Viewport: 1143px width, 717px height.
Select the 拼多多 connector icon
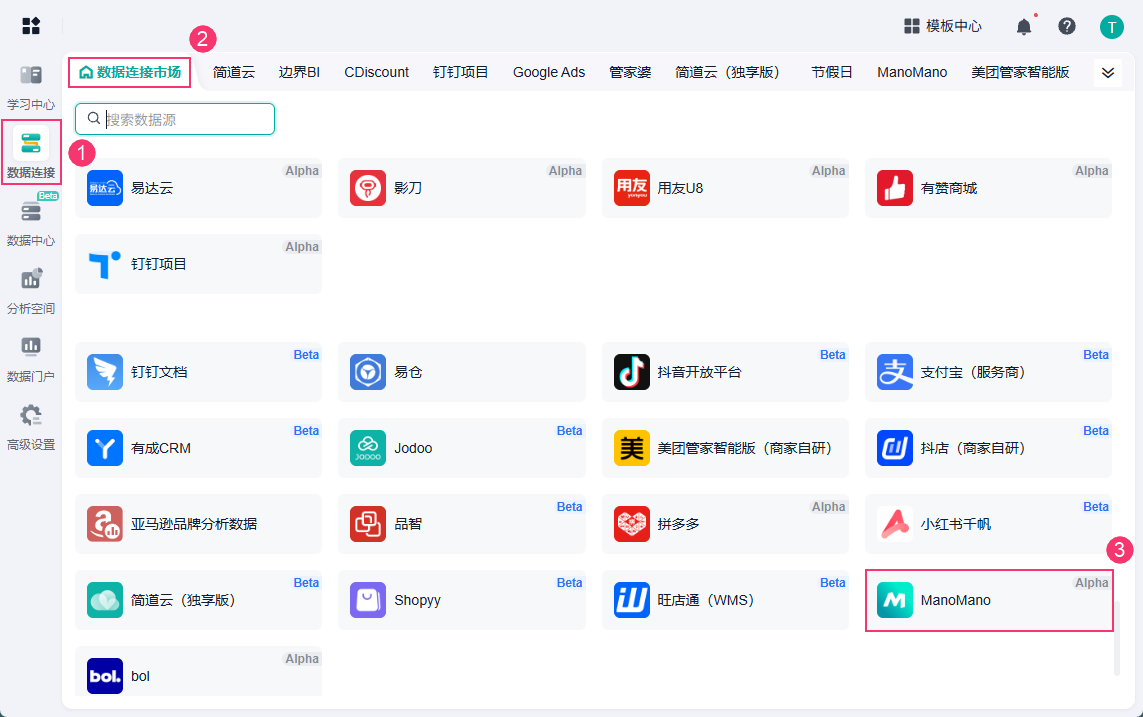[631, 524]
